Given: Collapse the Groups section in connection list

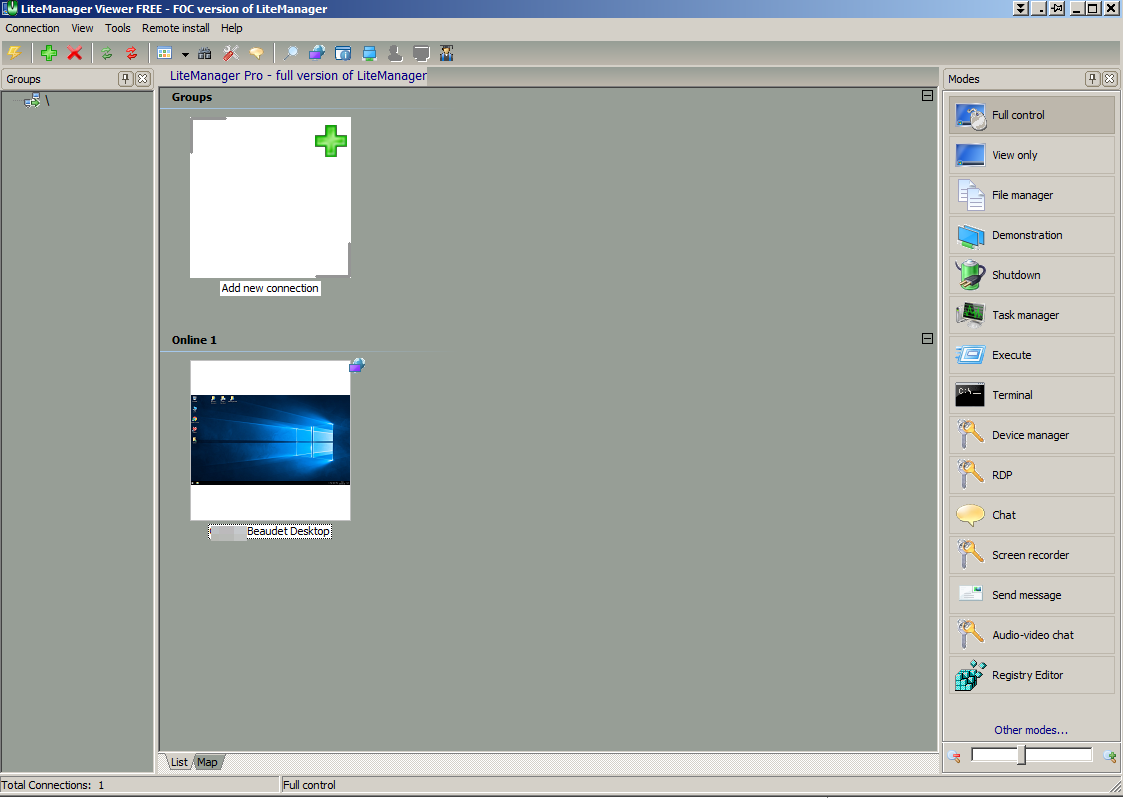Looking at the screenshot, I should [x=927, y=96].
